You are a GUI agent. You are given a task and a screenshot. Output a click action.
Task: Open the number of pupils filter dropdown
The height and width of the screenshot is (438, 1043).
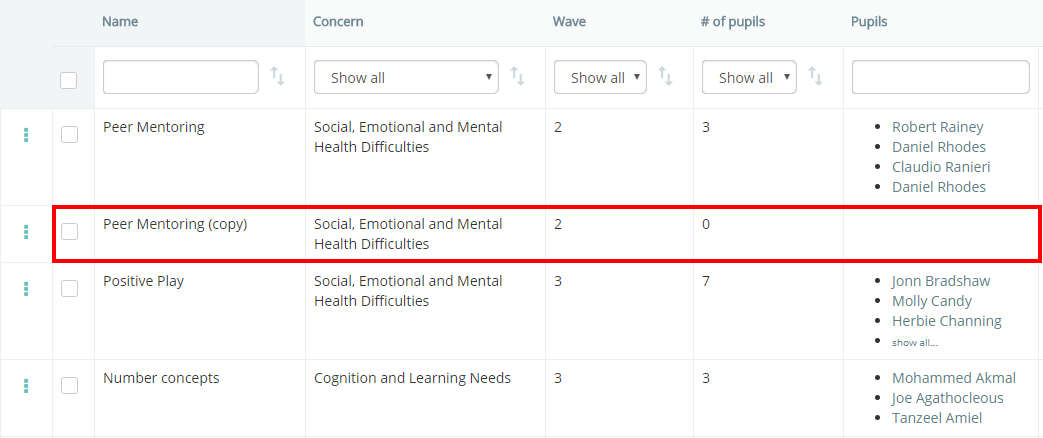pyautogui.click(x=749, y=77)
